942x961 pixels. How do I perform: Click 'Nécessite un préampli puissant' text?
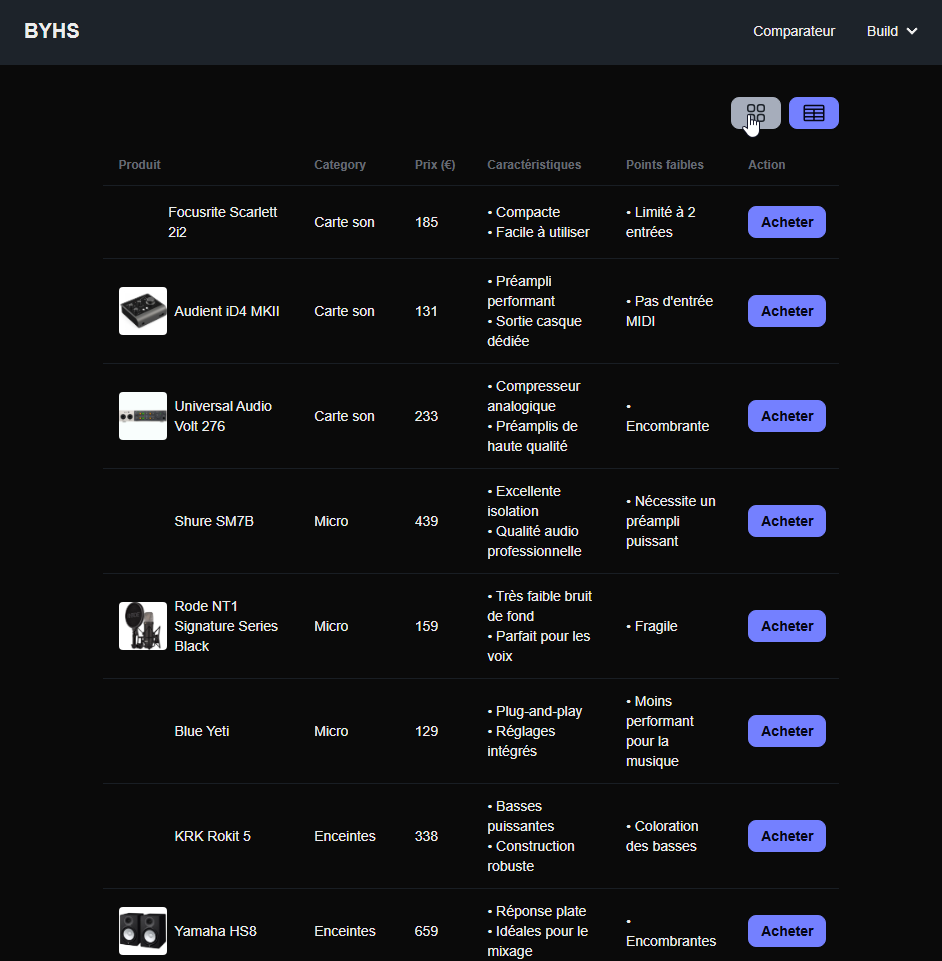[670, 521]
